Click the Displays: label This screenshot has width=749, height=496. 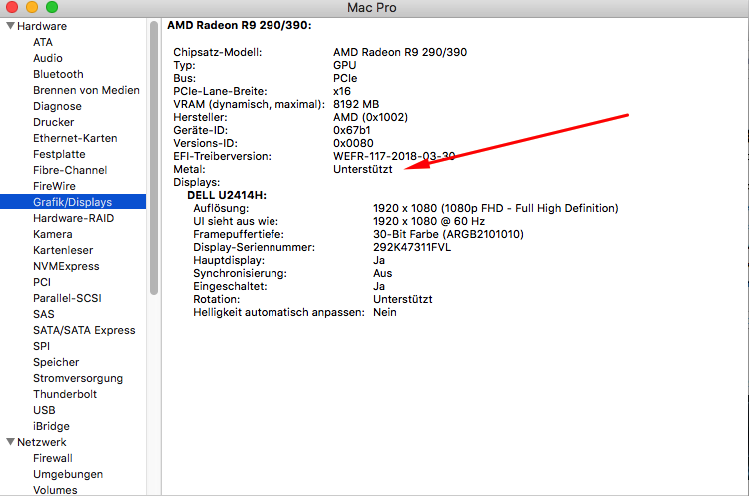(197, 182)
